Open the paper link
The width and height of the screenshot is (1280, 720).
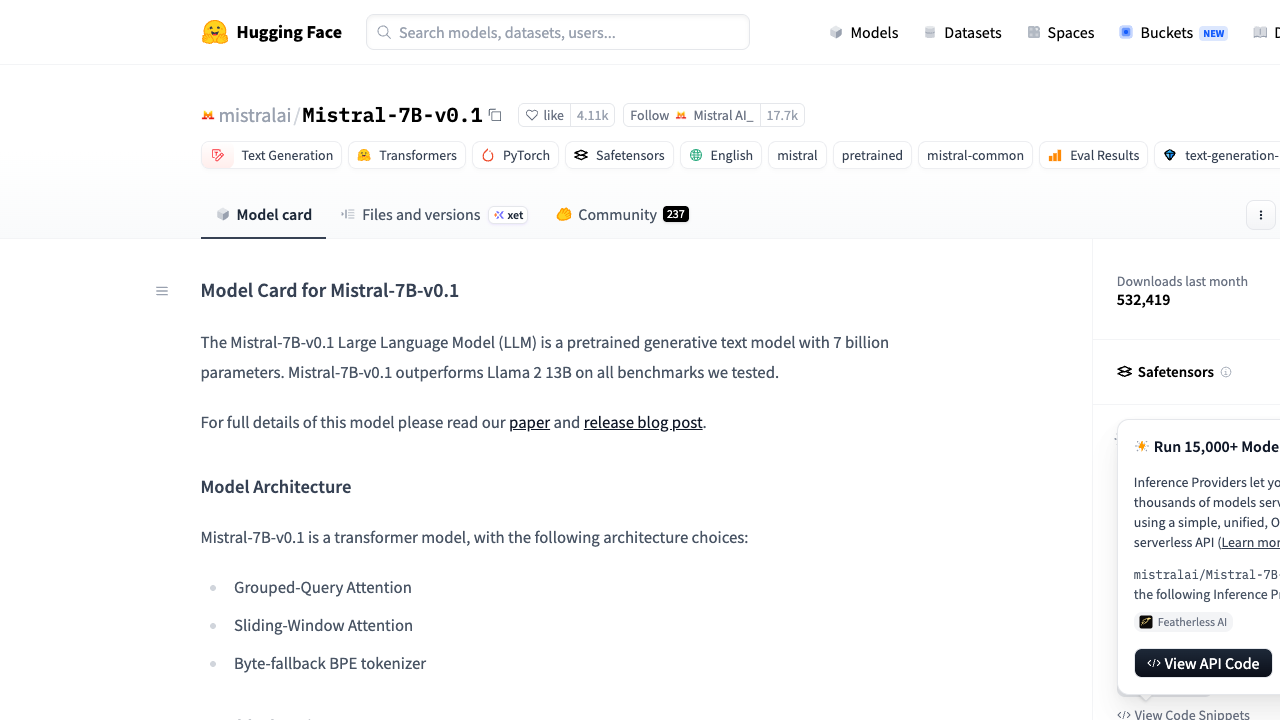click(529, 422)
